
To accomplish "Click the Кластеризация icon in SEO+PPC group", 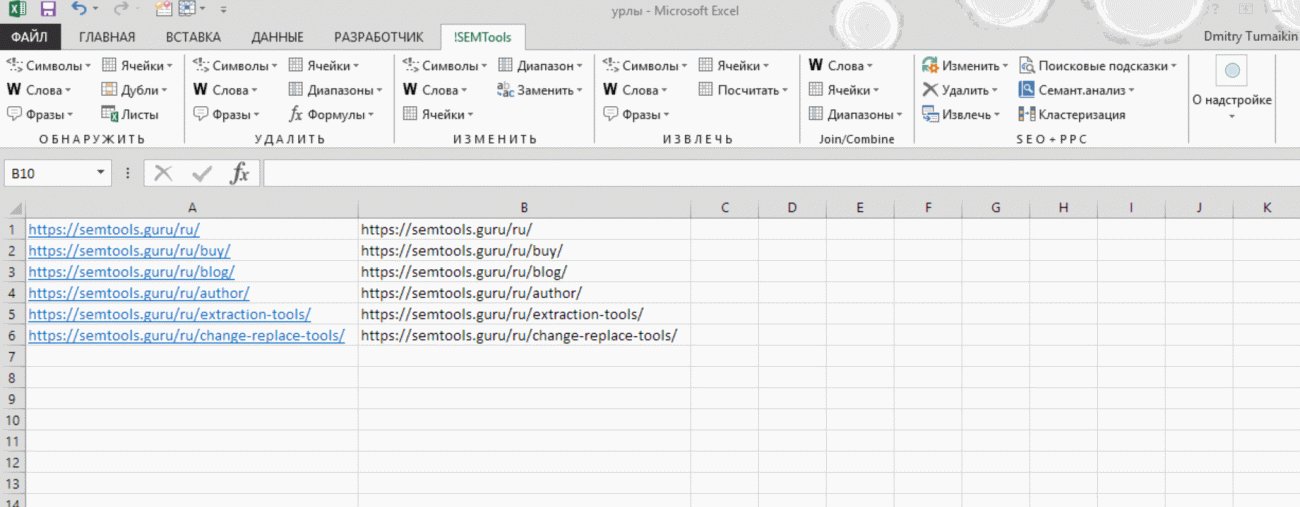I will tap(1026, 114).
